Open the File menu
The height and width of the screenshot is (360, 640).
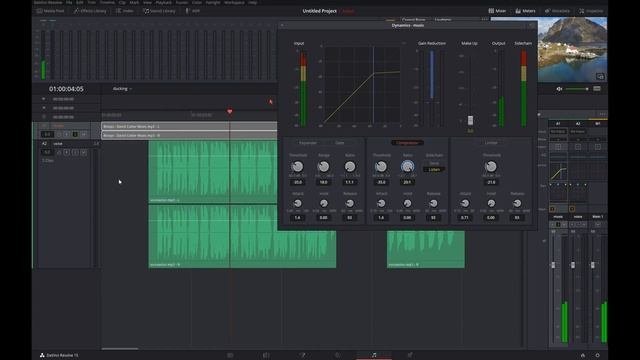pos(69,2)
